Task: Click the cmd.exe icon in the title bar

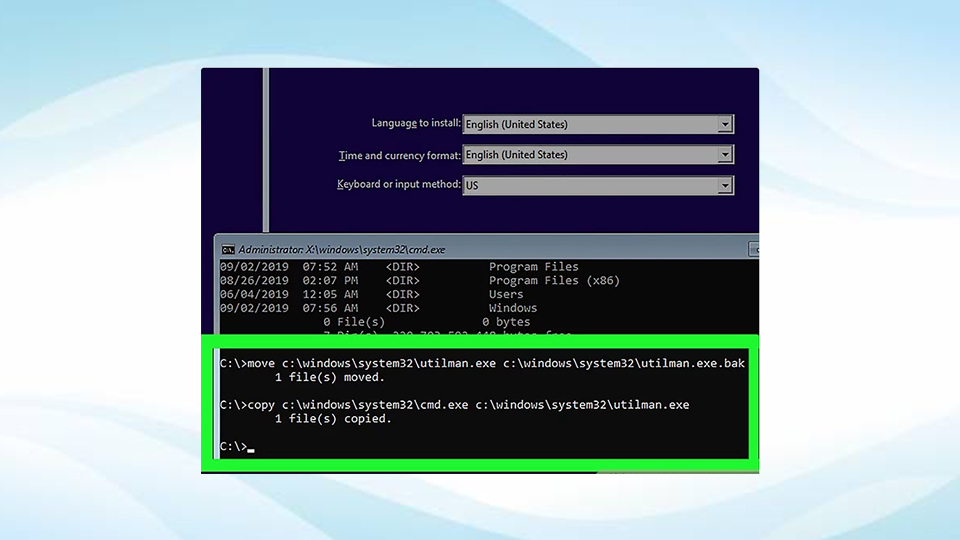Action: (228, 249)
